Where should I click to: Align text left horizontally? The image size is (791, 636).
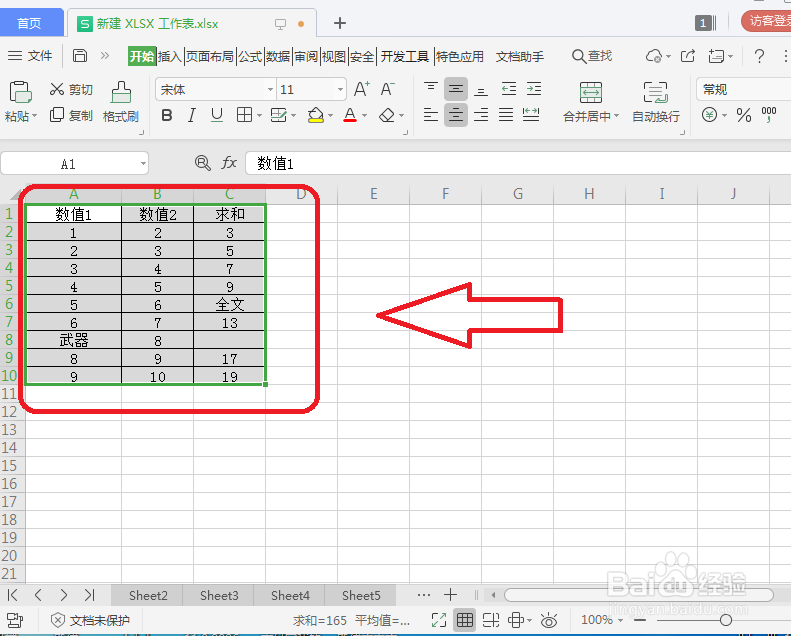click(x=431, y=115)
